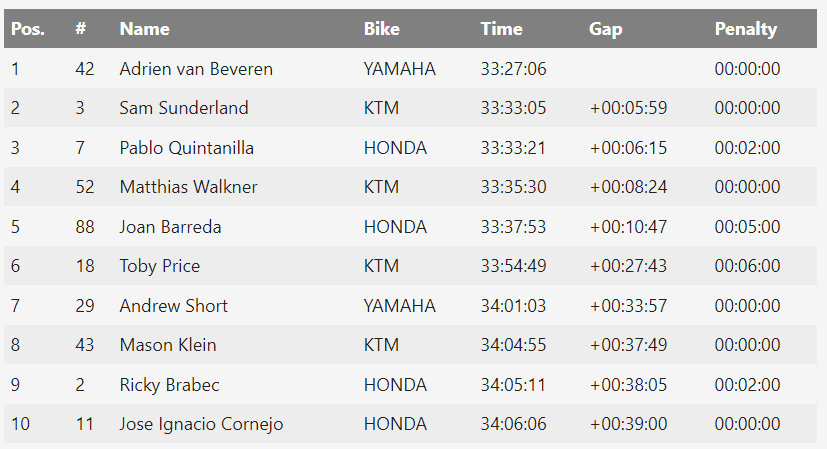Click Toby Price's 00:06:00 penalty
Viewport: 827px width, 449px height.
[748, 266]
